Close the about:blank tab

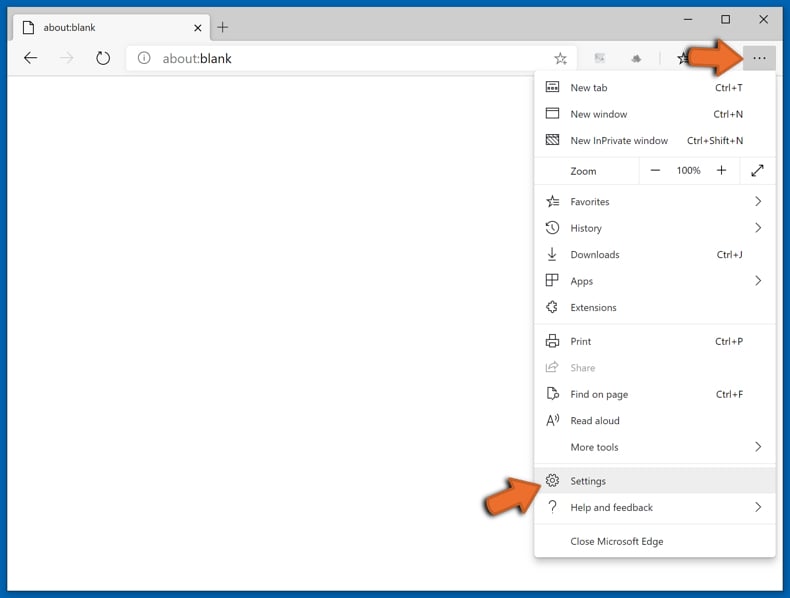(198, 27)
